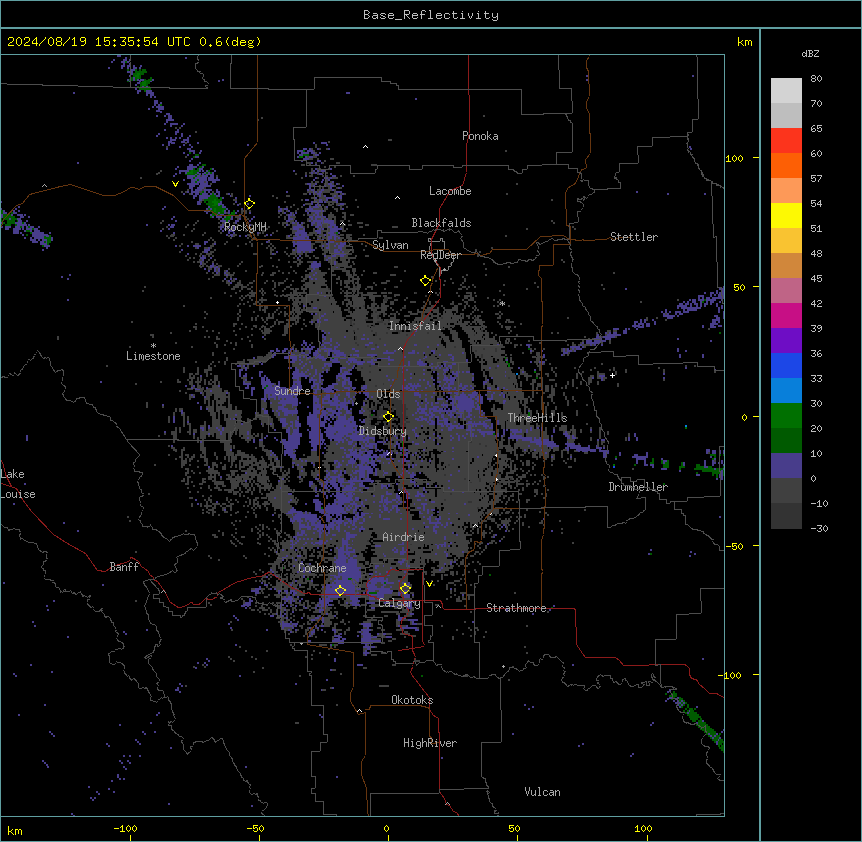This screenshot has width=862, height=842.
Task: Click the Calgary city label
Action: (399, 603)
